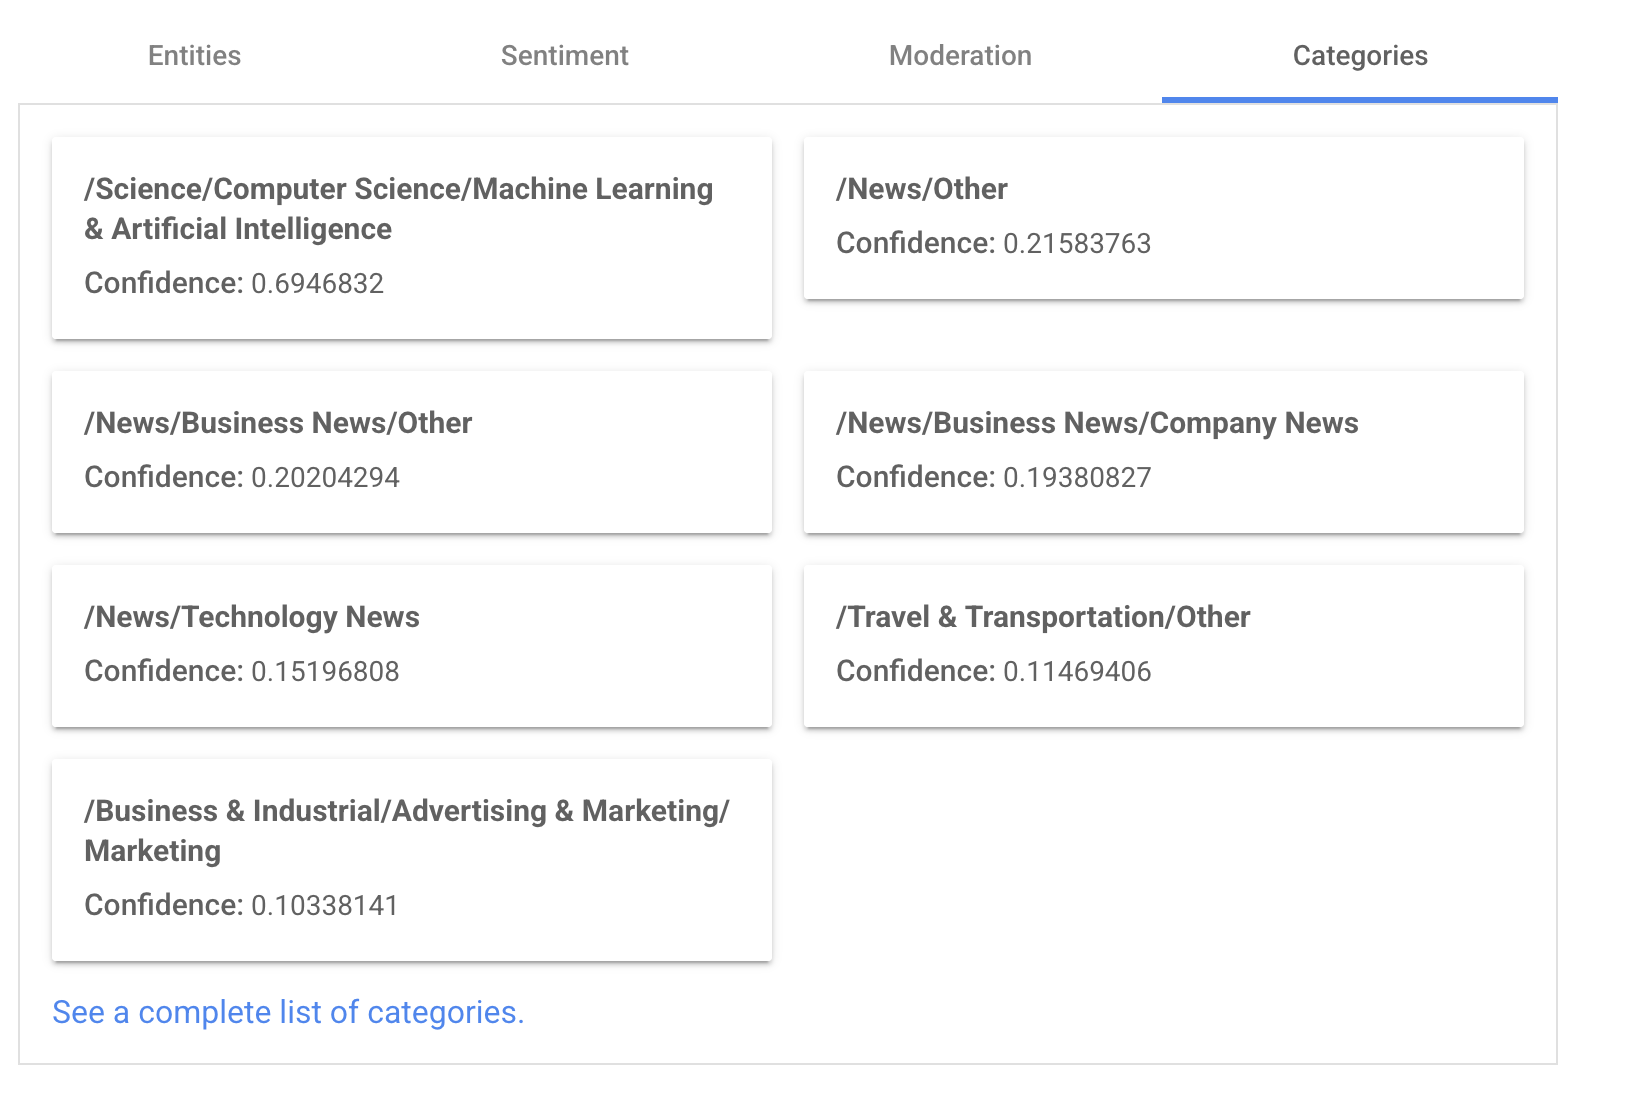
Task: Select the Company News category heading
Action: click(x=1097, y=423)
